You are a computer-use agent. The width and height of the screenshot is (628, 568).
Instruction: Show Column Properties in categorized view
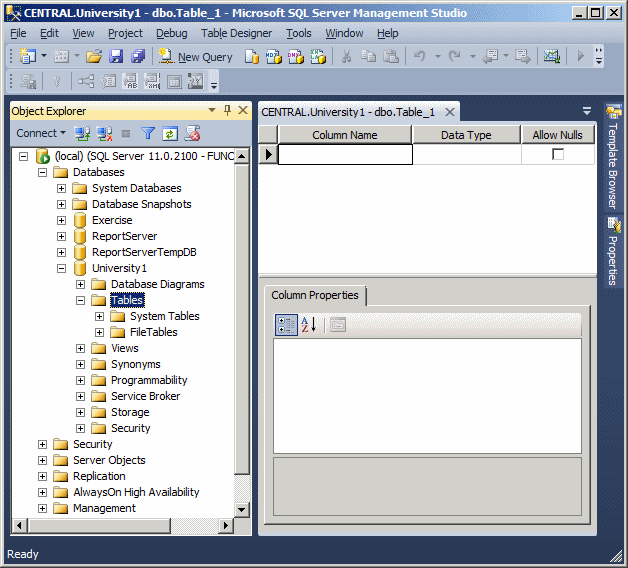tap(286, 325)
